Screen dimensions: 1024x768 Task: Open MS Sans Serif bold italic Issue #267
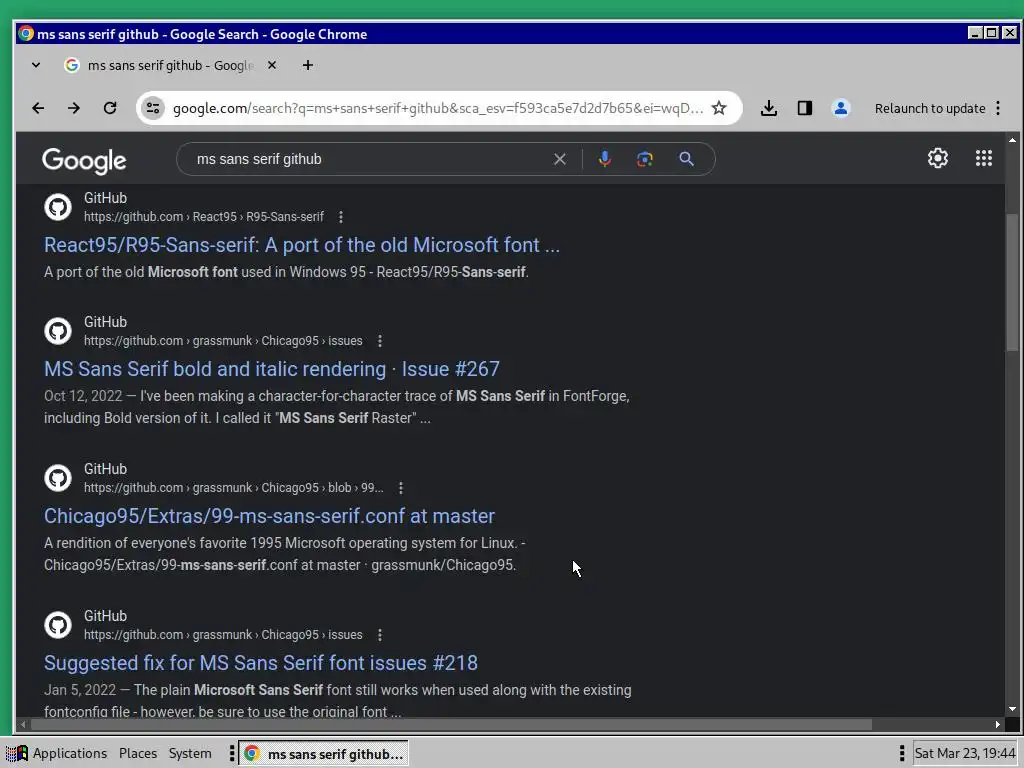pyautogui.click(x=272, y=369)
